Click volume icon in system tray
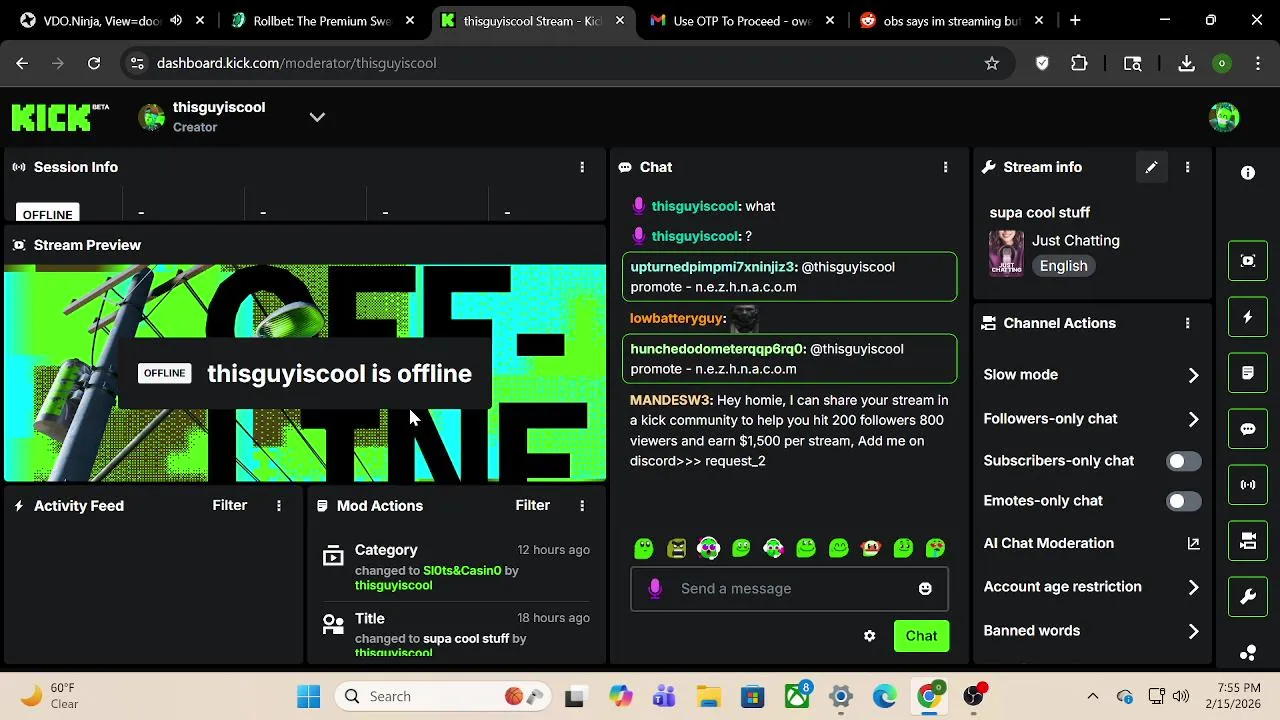Viewport: 1280px width, 720px height. point(1180,697)
